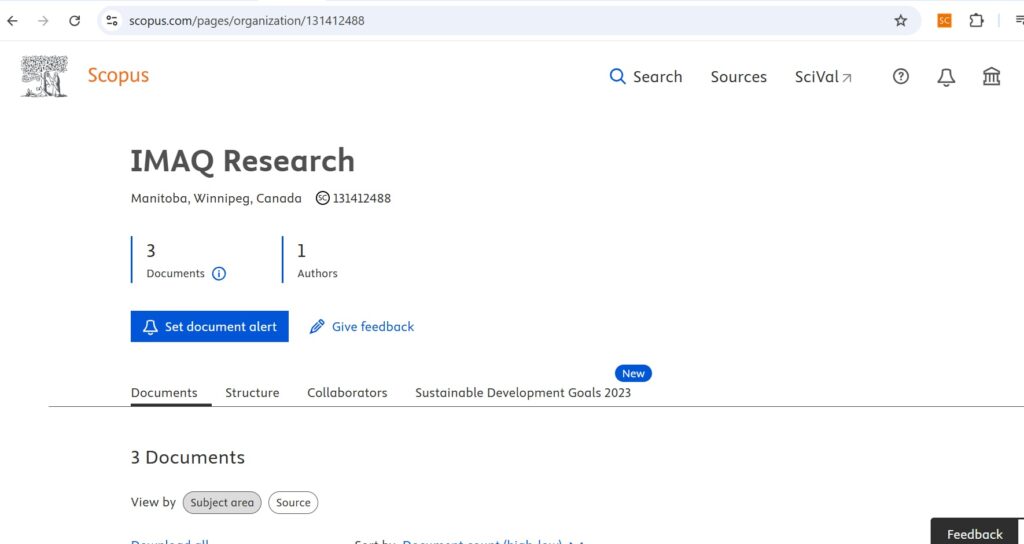1024x544 pixels.
Task: Open the Scopus home link
Action: coord(118,76)
